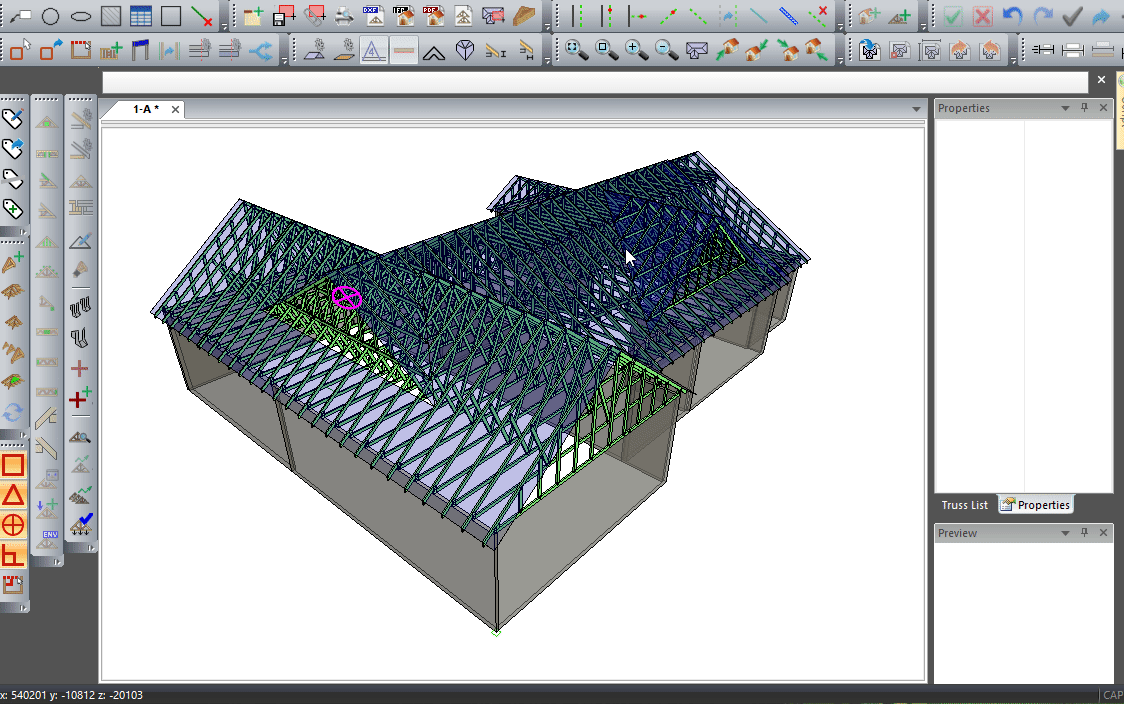Screen dimensions: 1124x704
Task: Select the ENV environment tool
Action: point(47,538)
